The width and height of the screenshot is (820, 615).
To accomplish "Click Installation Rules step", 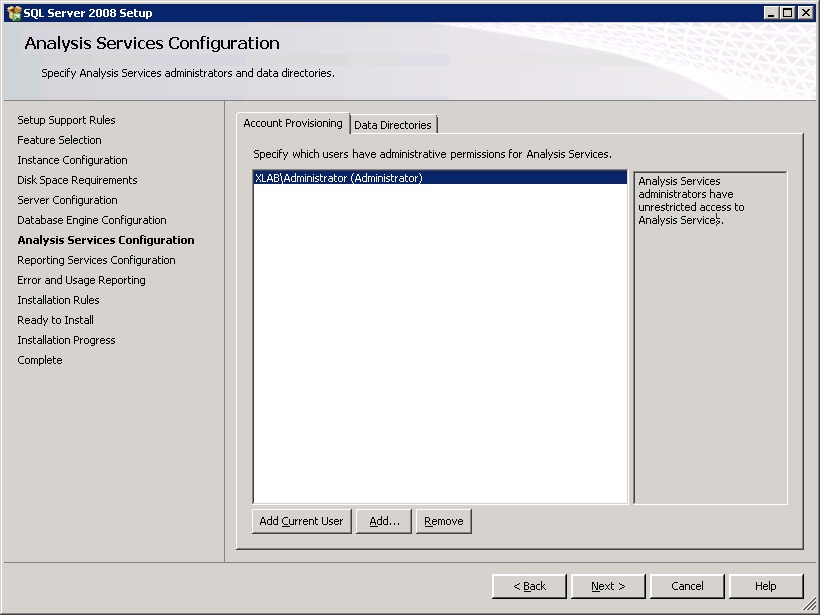I will tap(58, 300).
